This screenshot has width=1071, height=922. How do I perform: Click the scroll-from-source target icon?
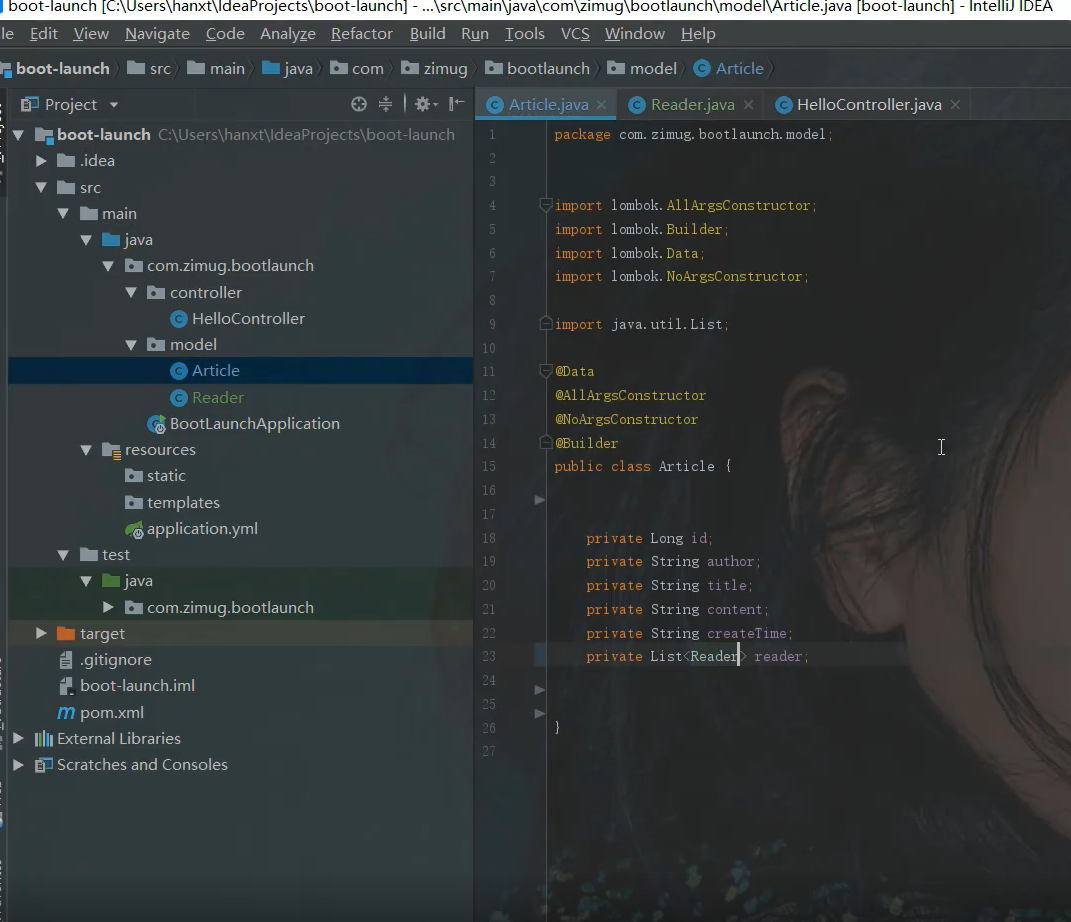(x=359, y=104)
